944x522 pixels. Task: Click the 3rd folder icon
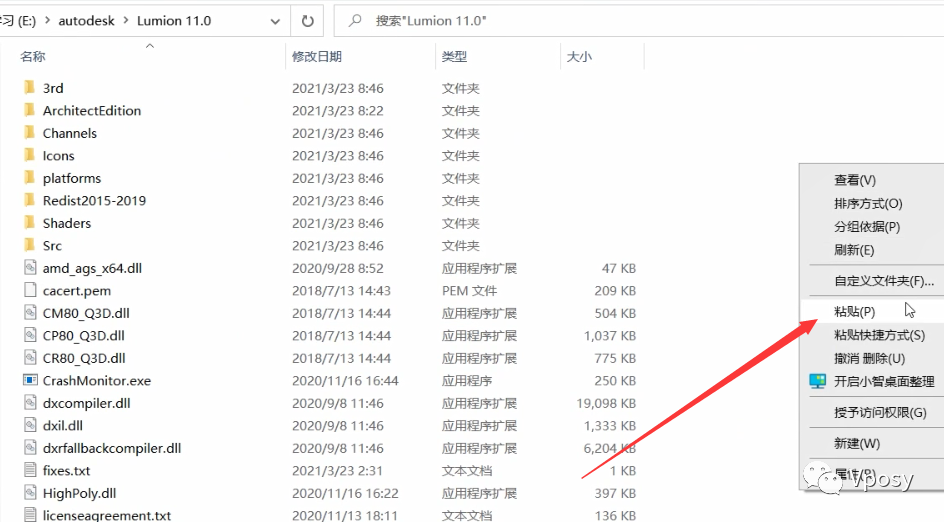[30, 88]
